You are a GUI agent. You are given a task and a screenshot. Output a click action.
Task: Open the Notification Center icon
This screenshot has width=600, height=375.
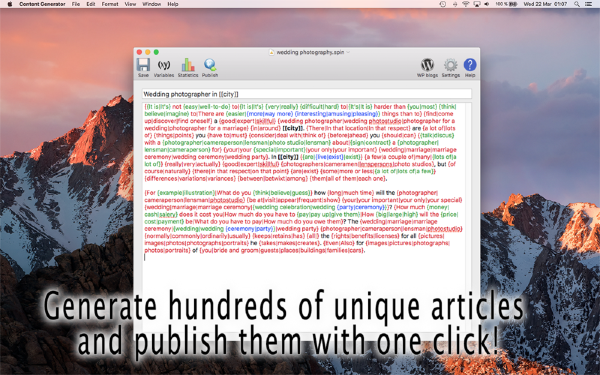click(x=589, y=4)
